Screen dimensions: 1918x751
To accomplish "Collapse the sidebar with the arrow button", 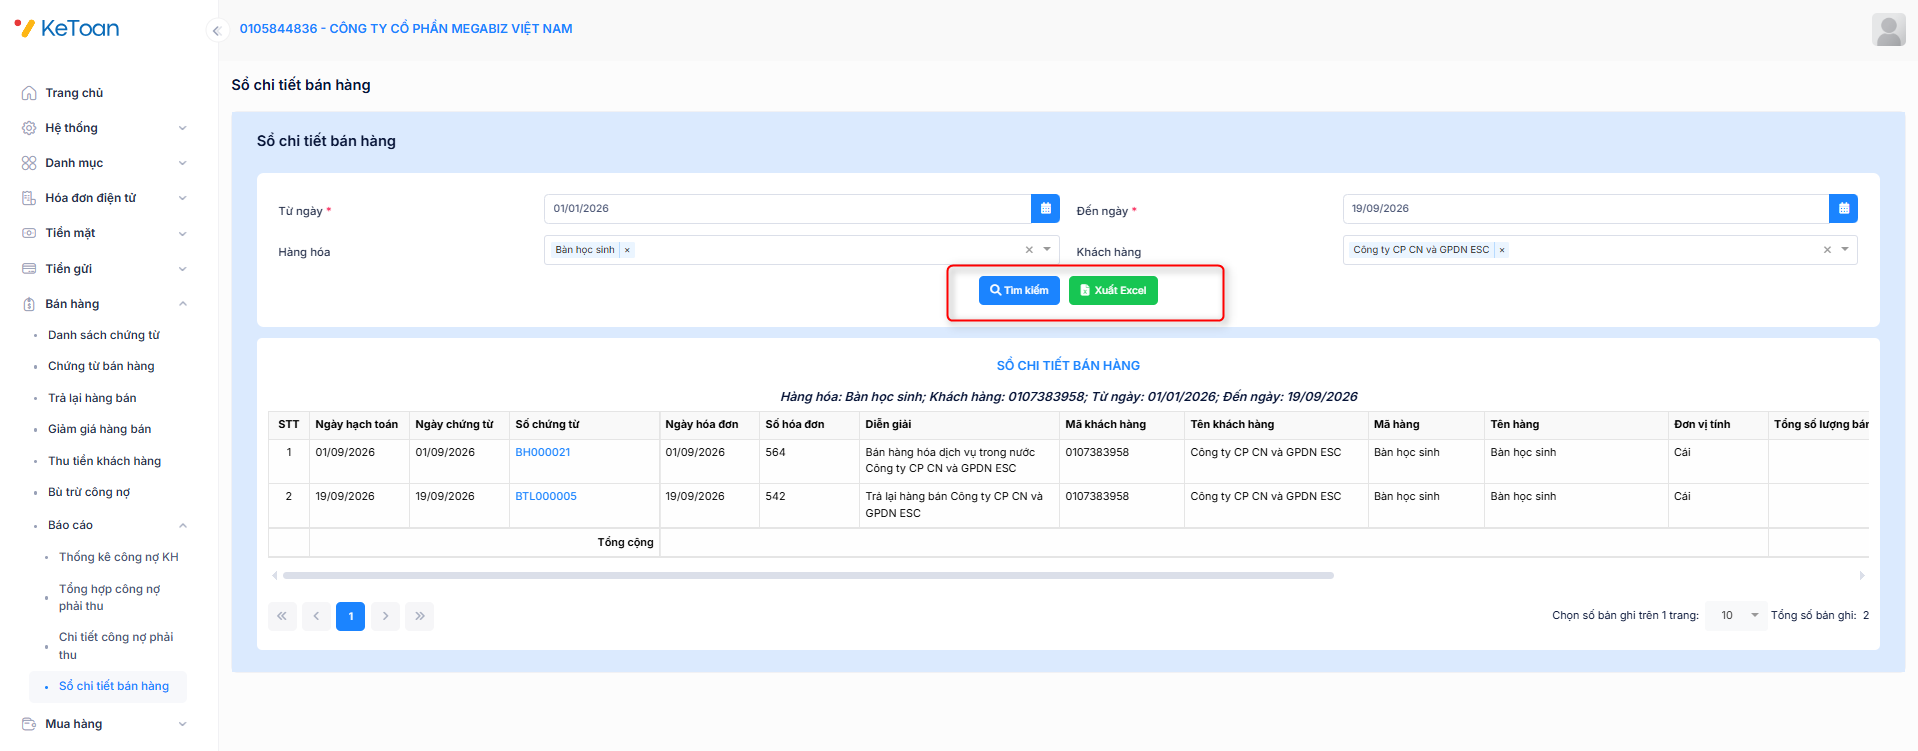I will (216, 30).
